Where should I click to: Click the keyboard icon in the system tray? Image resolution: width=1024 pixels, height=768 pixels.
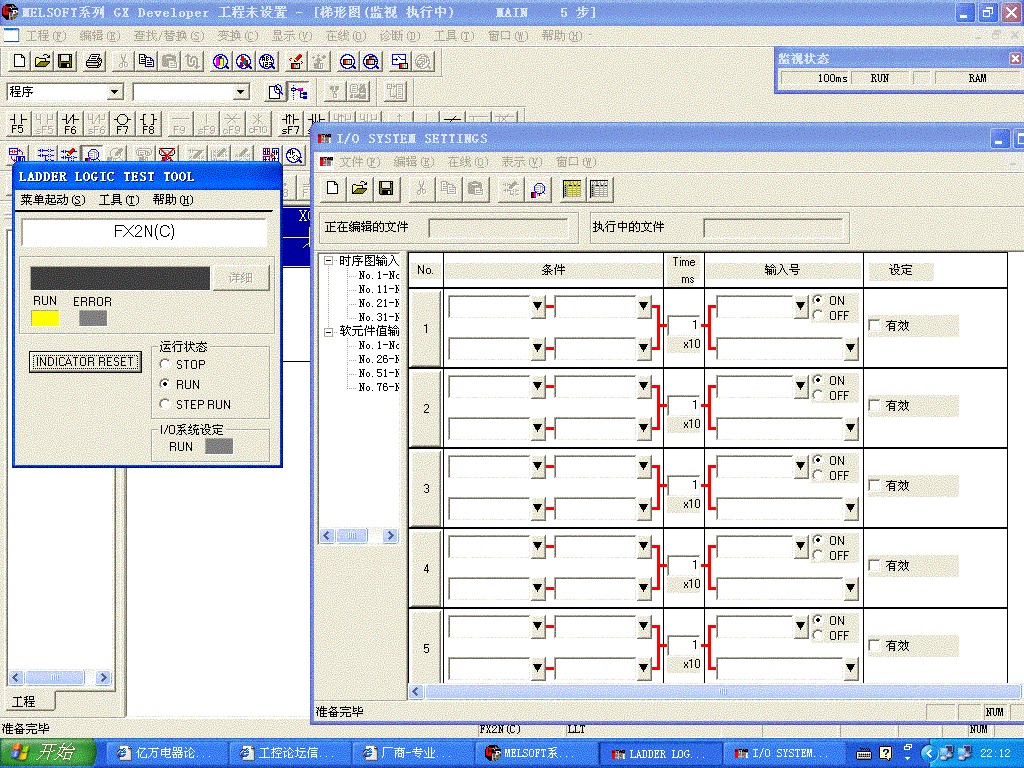point(863,754)
